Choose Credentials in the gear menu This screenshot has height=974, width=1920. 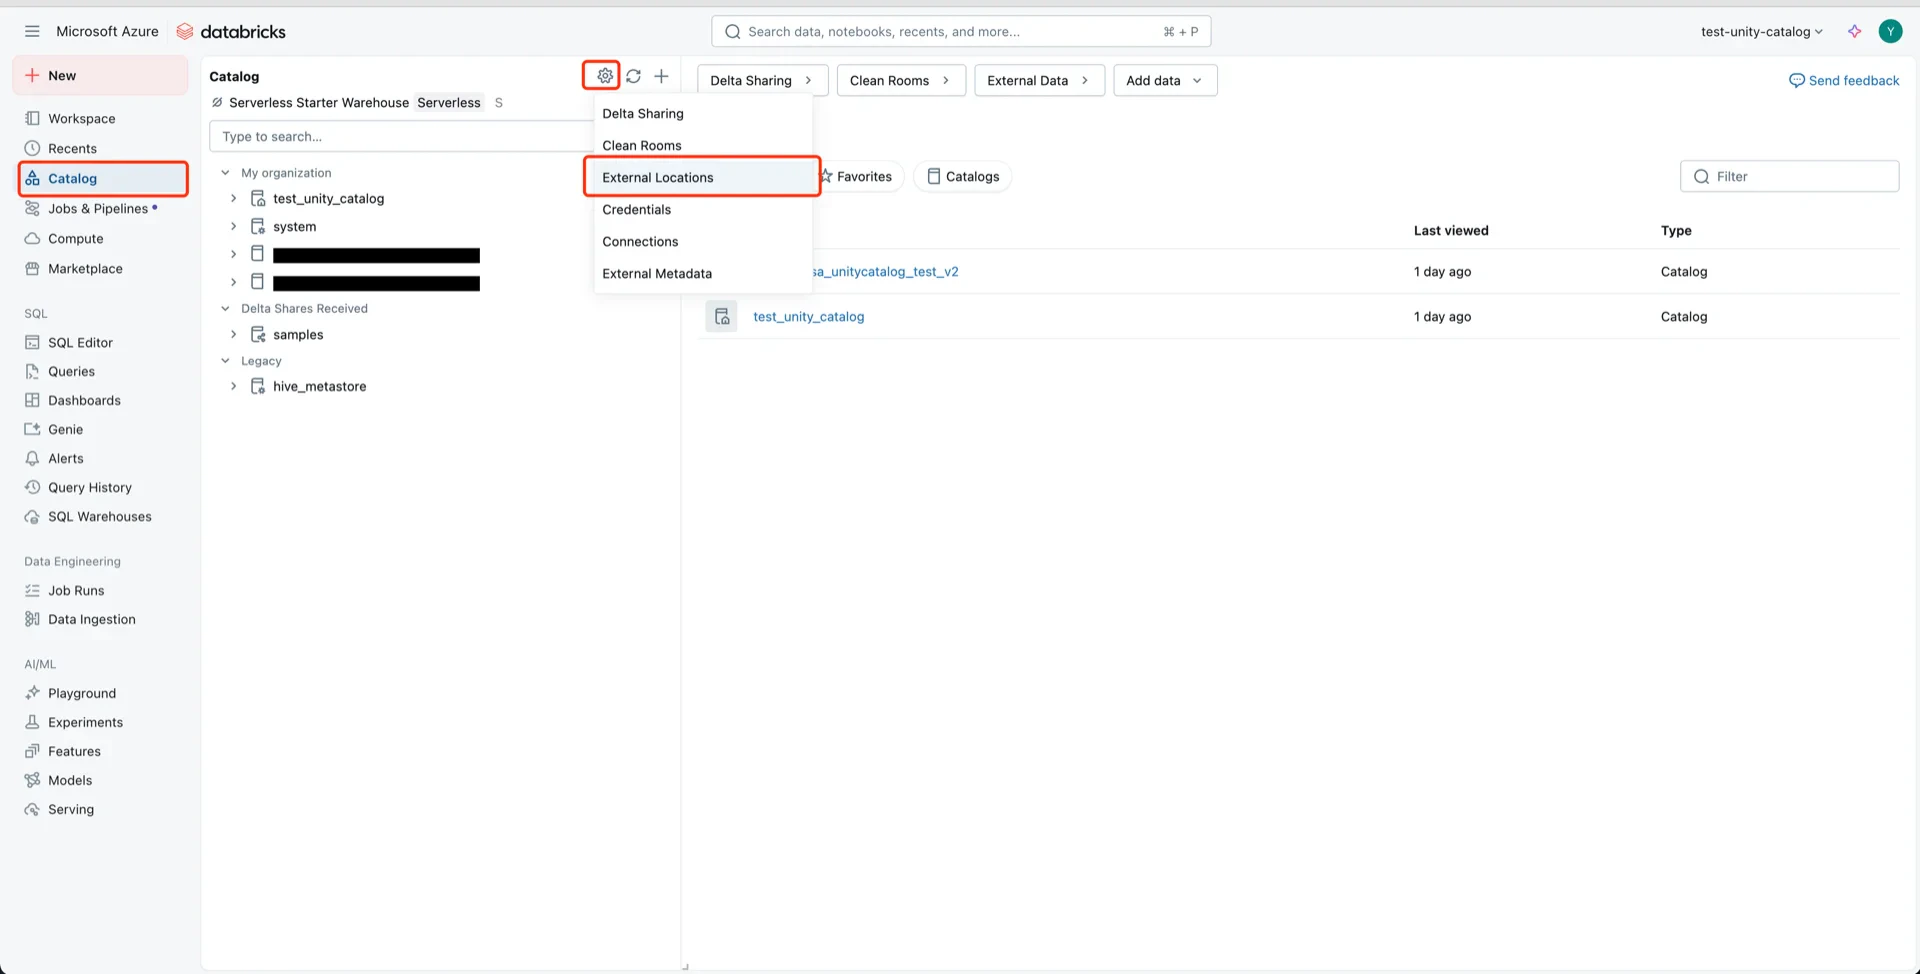(x=703, y=209)
